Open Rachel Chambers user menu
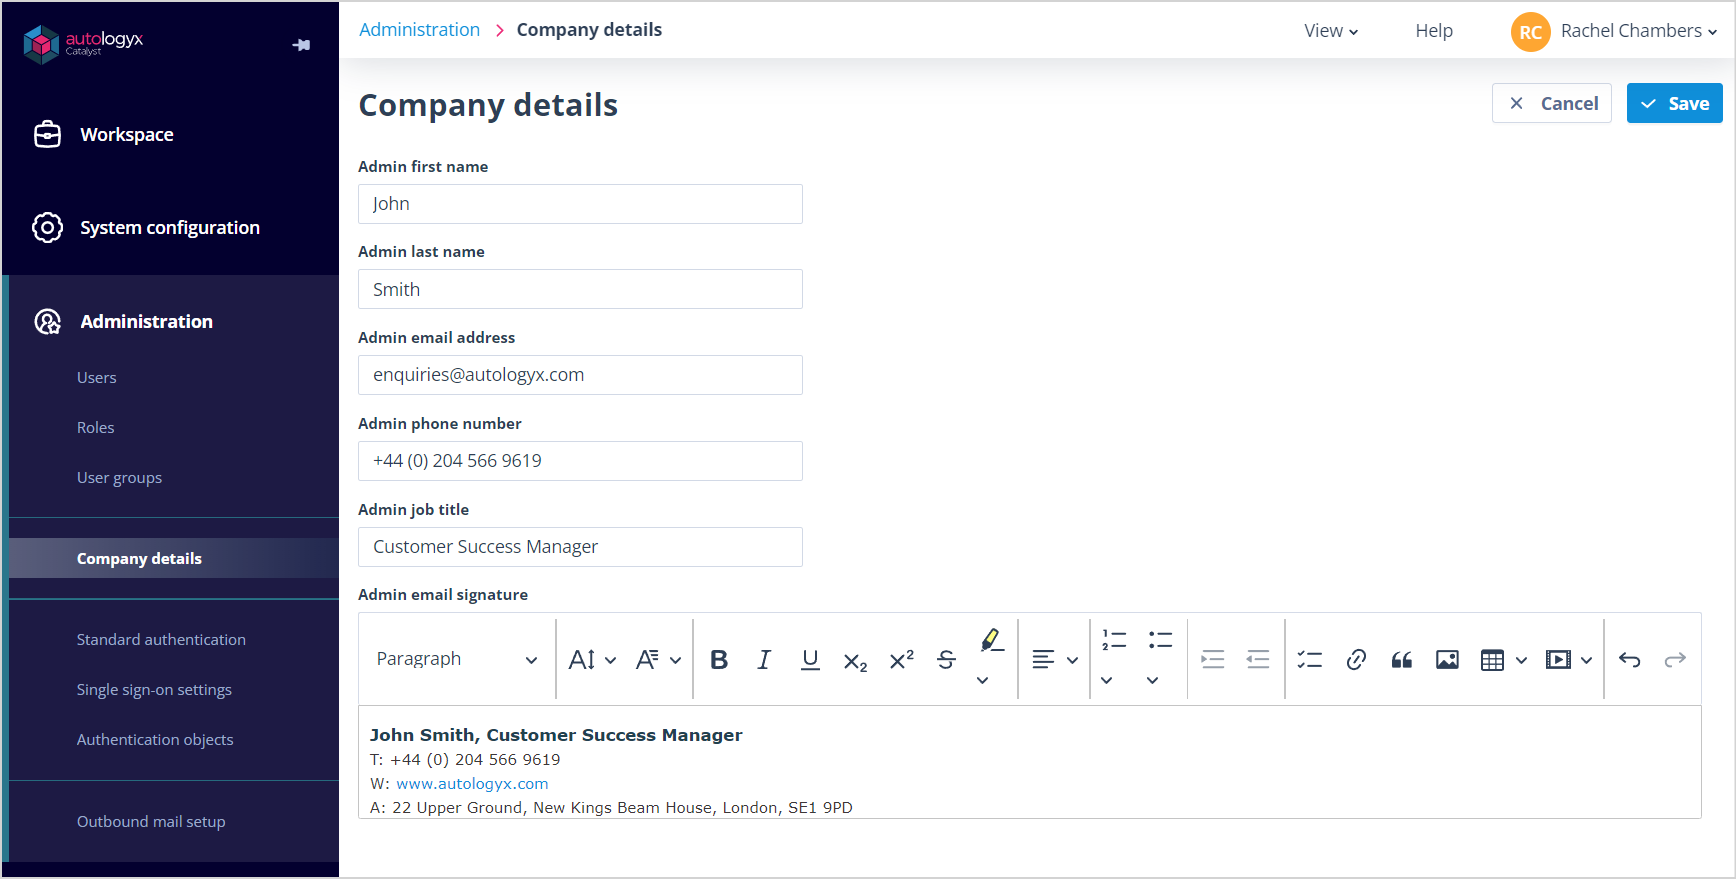 [1638, 31]
